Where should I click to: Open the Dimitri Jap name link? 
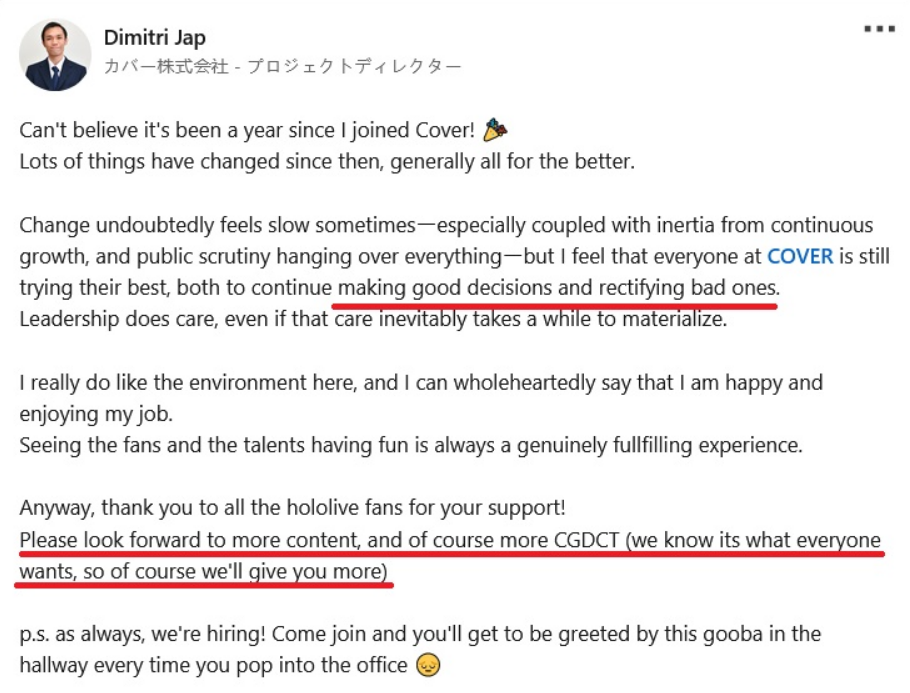coord(154,38)
